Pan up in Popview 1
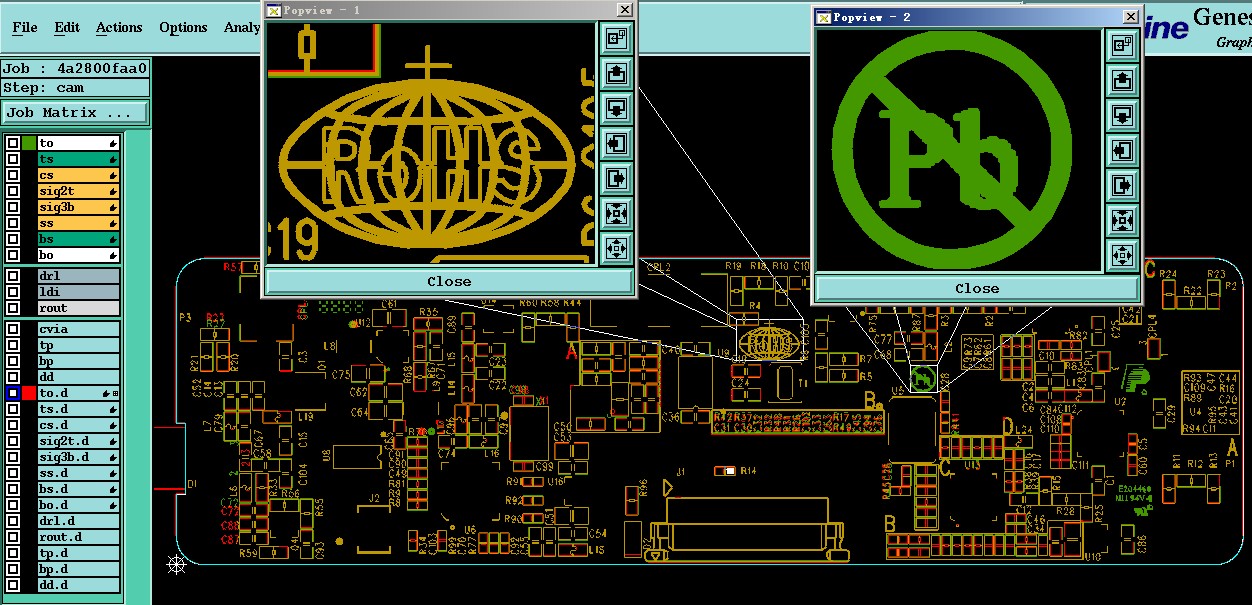The height and width of the screenshot is (605, 1252). tap(617, 73)
